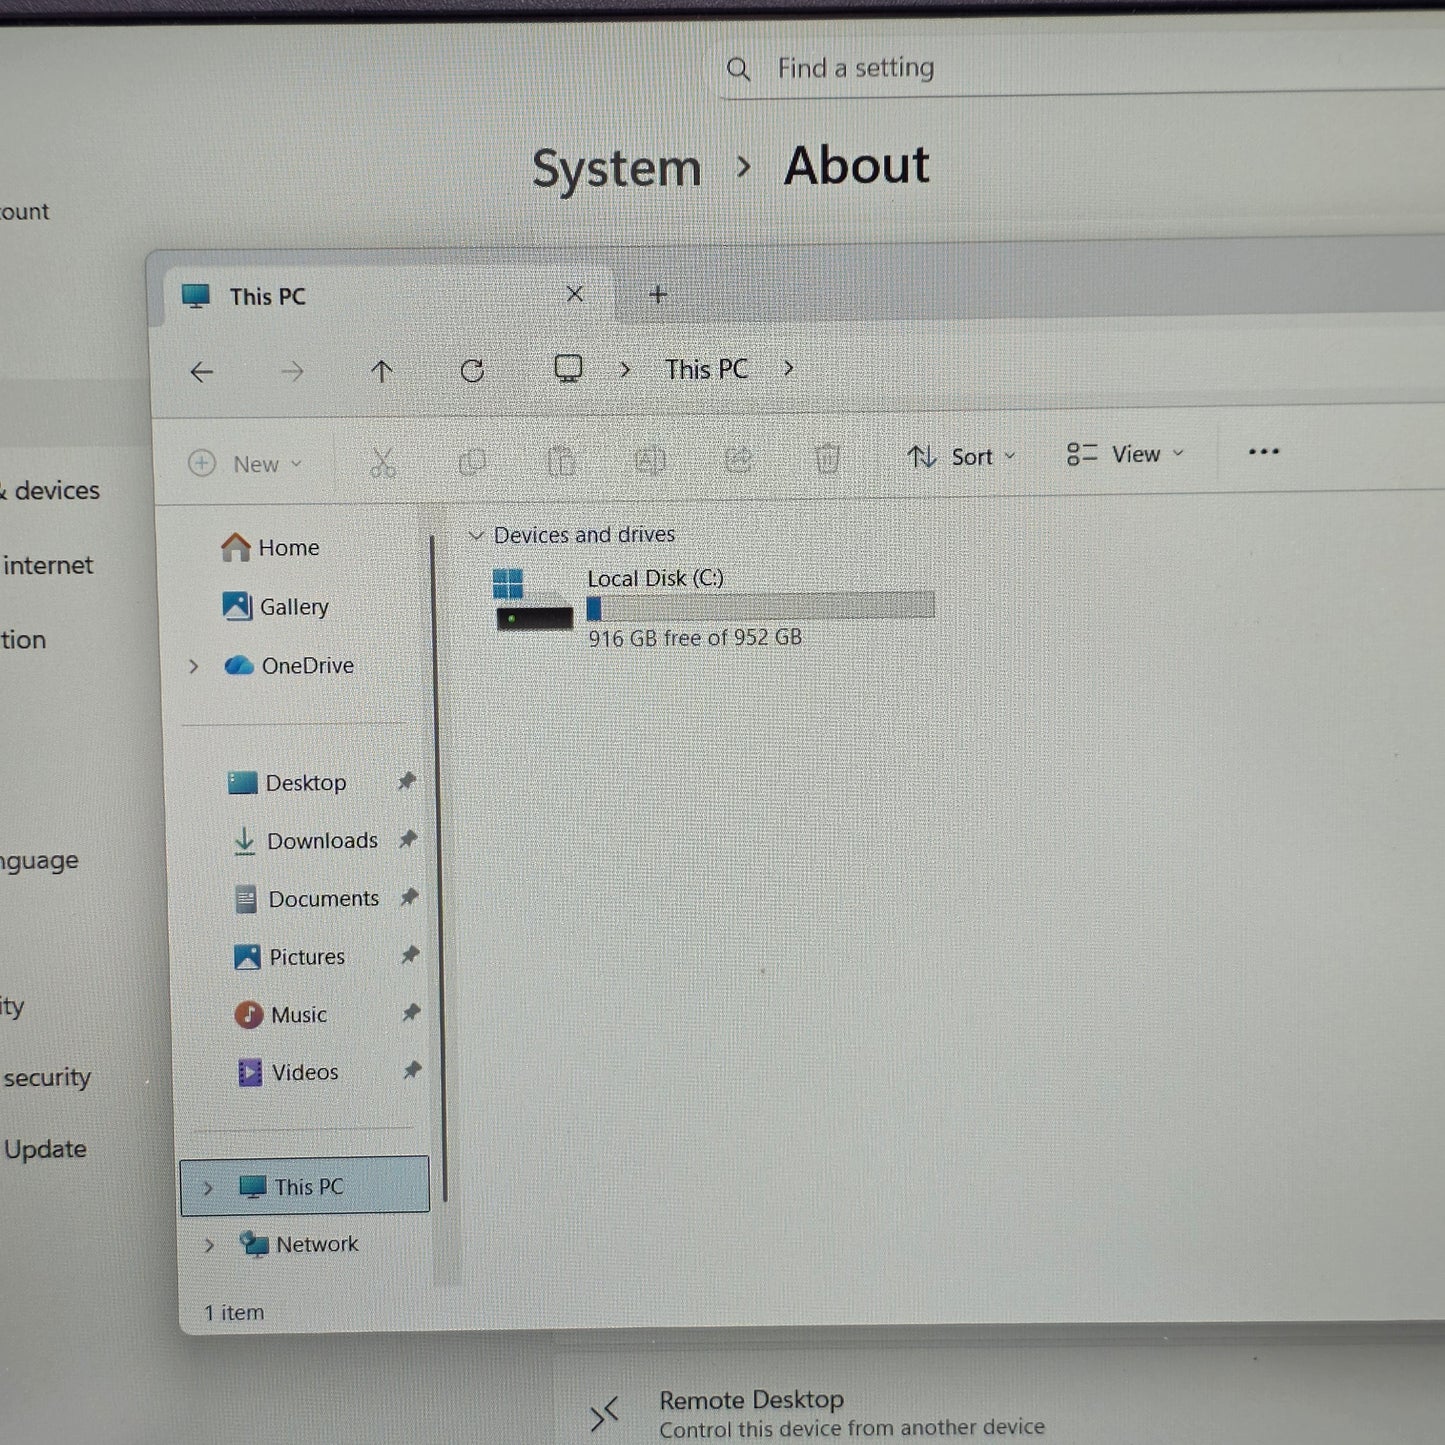Expand the This PC tree node
Screen dimensions: 1445x1445
click(208, 1188)
